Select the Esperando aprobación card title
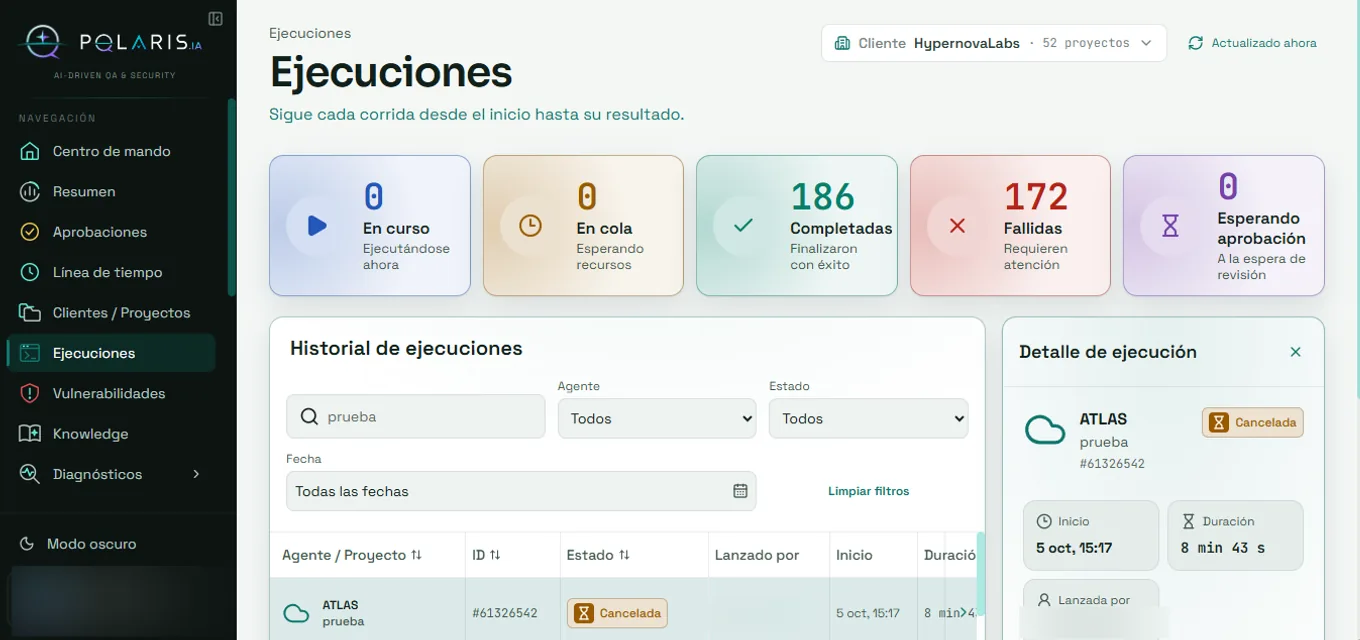The height and width of the screenshot is (640, 1360). pyautogui.click(x=1261, y=228)
